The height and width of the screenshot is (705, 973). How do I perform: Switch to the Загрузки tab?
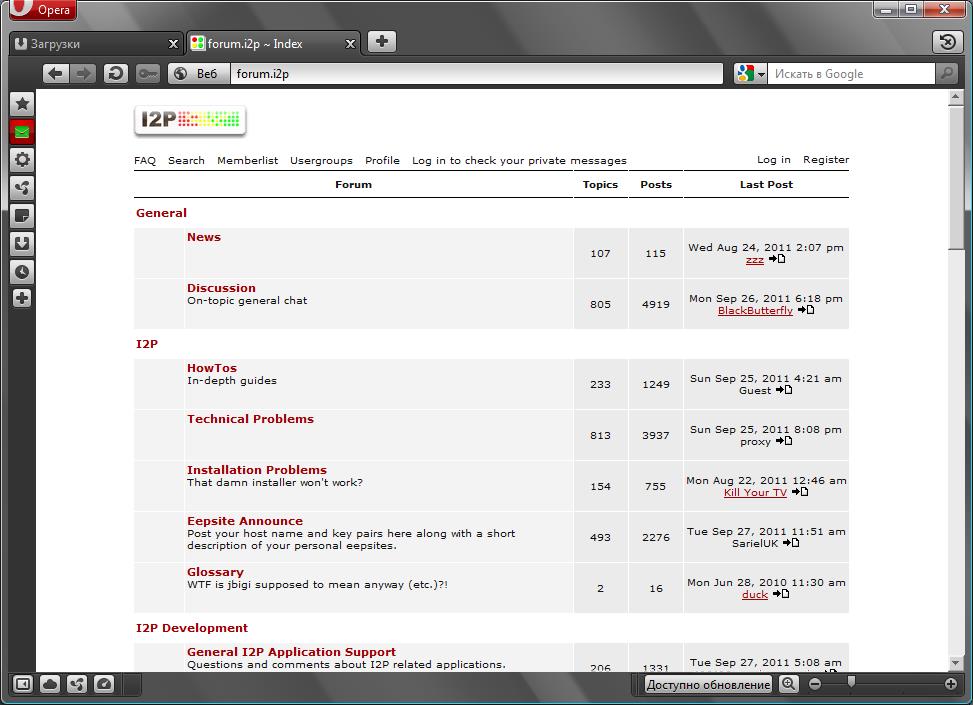point(90,44)
